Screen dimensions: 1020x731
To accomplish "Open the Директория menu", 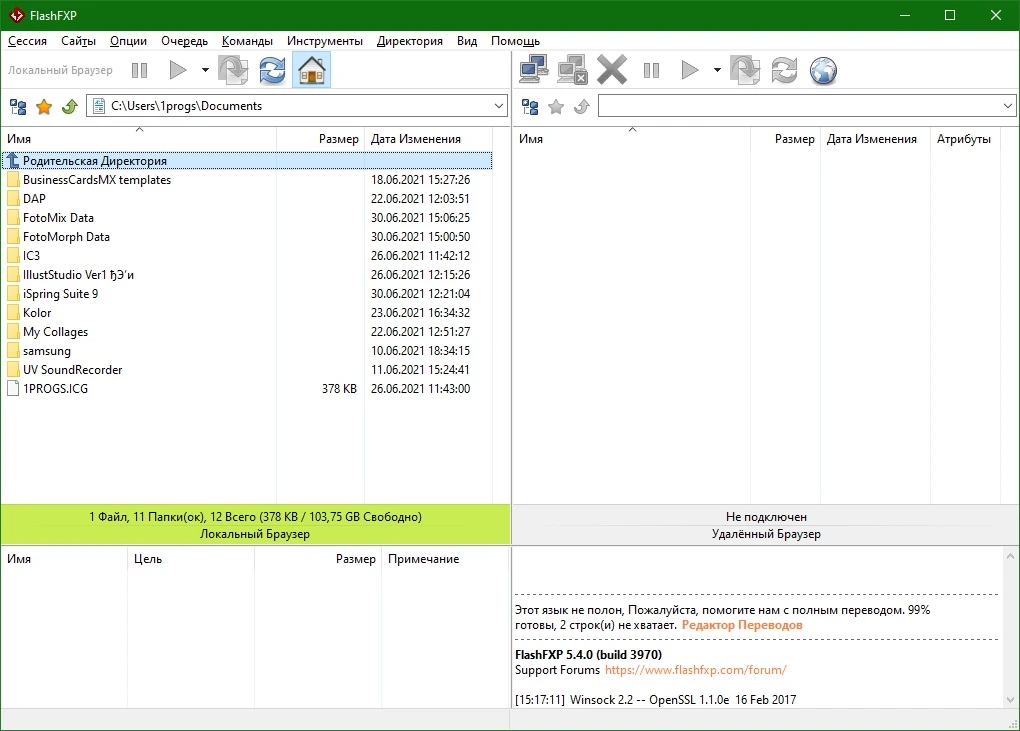I will point(410,41).
